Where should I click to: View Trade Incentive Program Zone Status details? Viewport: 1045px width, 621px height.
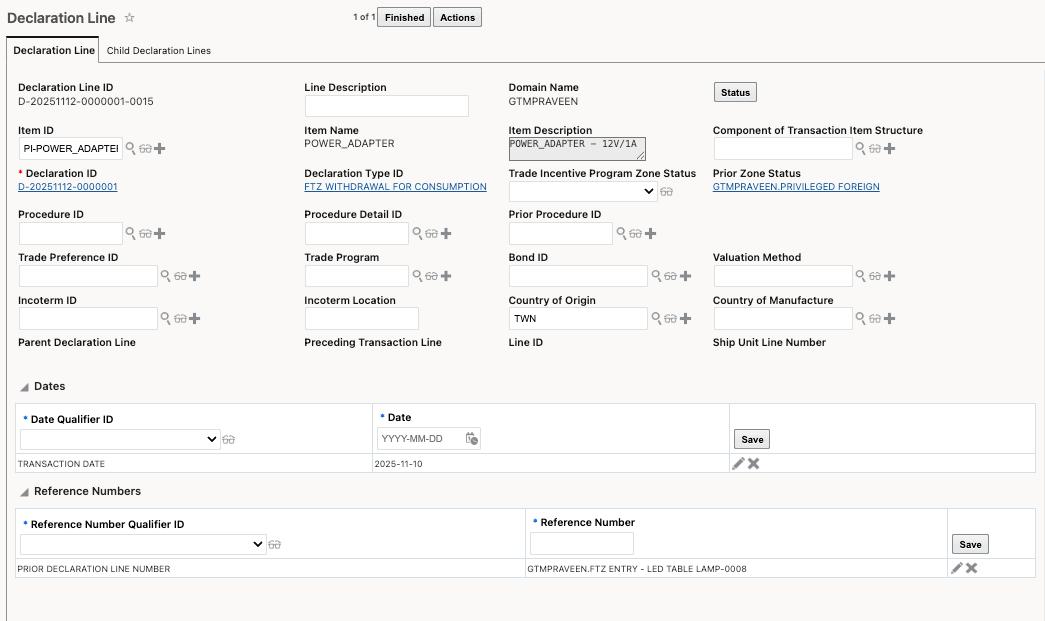pyautogui.click(x=666, y=192)
